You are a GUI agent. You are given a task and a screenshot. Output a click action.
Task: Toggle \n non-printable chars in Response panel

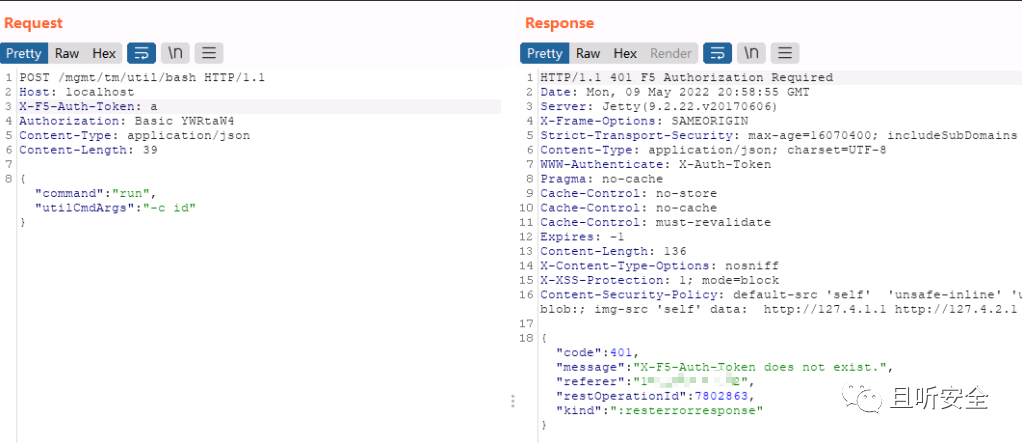pos(752,53)
